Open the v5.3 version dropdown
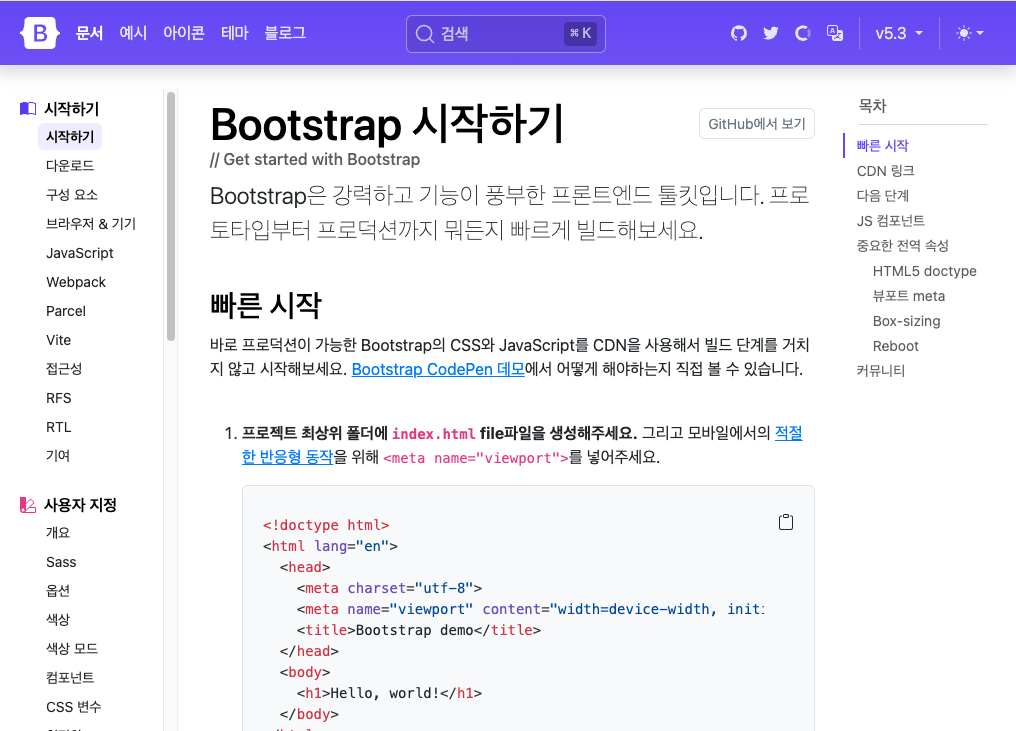This screenshot has height=731, width=1016. (899, 33)
